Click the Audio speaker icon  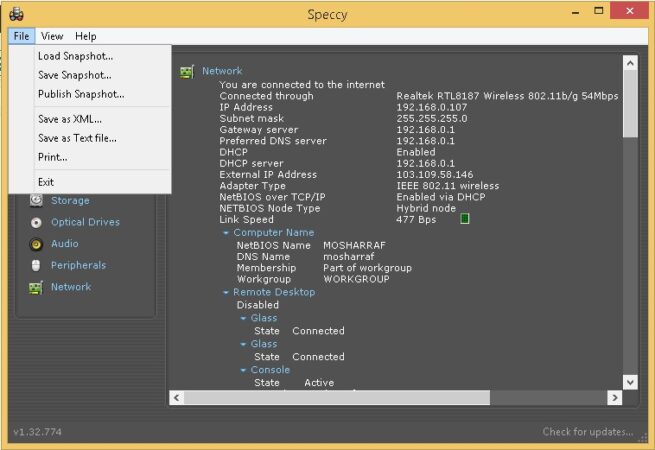(36, 244)
